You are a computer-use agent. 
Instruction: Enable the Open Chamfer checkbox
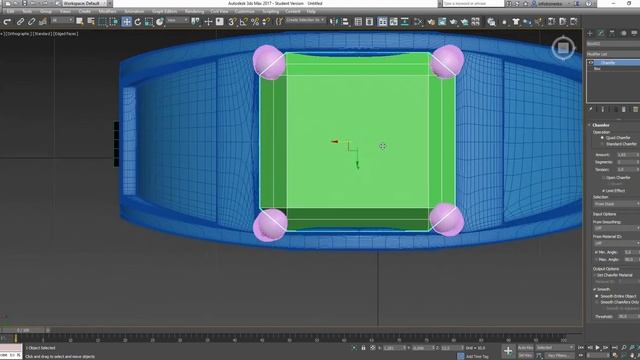tap(603, 178)
